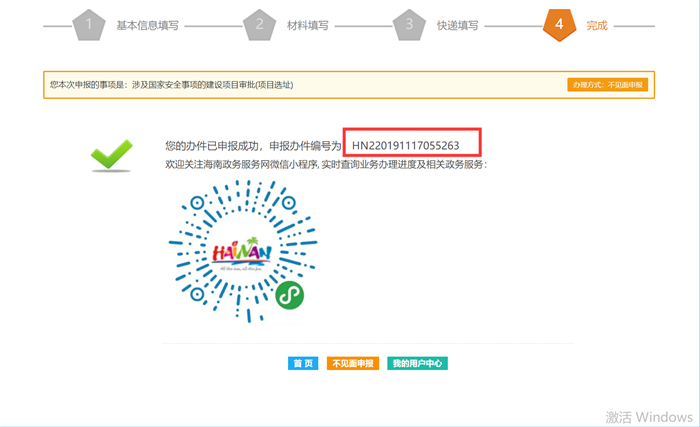
Task: Click the application number HN220191117055263
Action: [x=405, y=146]
